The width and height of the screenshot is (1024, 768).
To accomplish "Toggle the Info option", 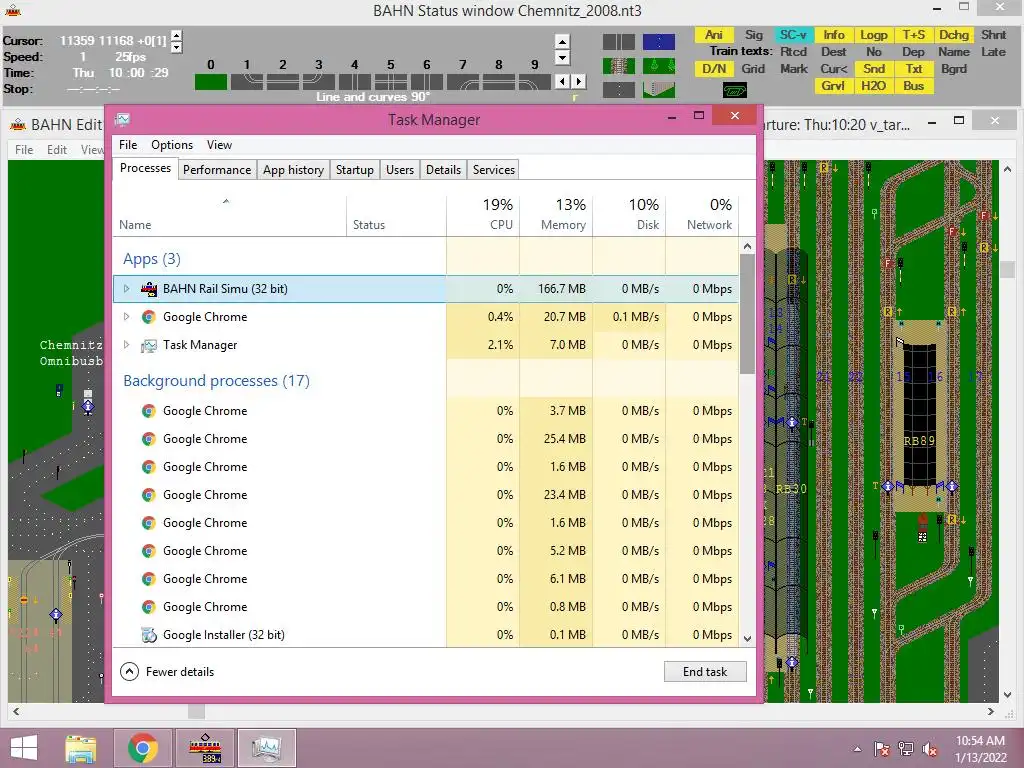I will pyautogui.click(x=833, y=35).
